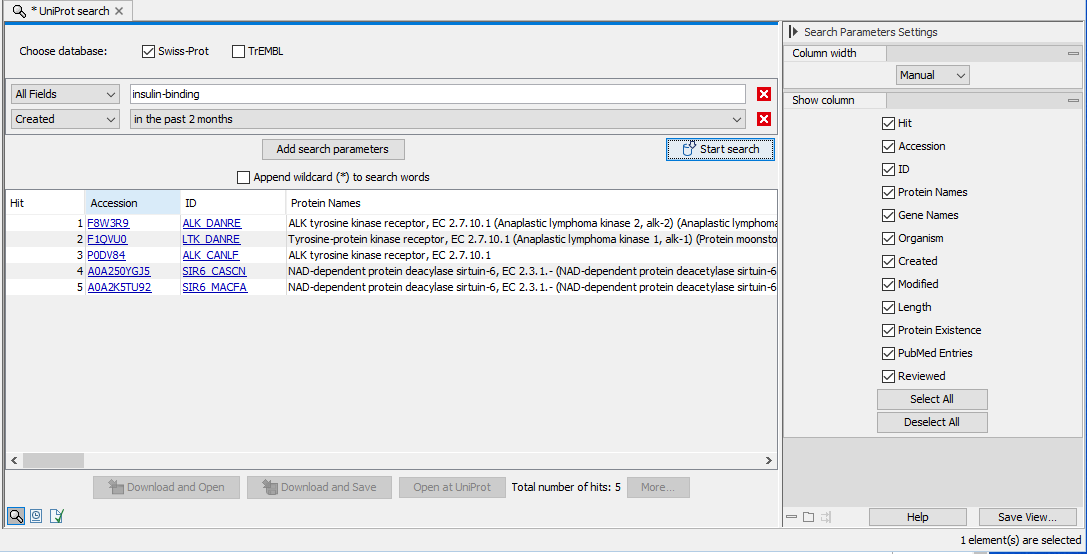Click the insulin-binding search text field
The height and width of the screenshot is (554, 1087).
(x=437, y=94)
